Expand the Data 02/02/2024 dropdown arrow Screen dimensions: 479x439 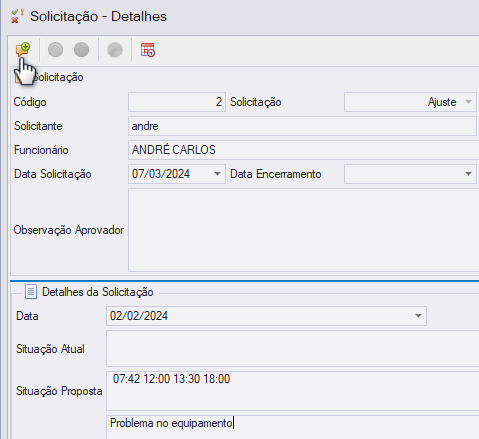pos(418,316)
